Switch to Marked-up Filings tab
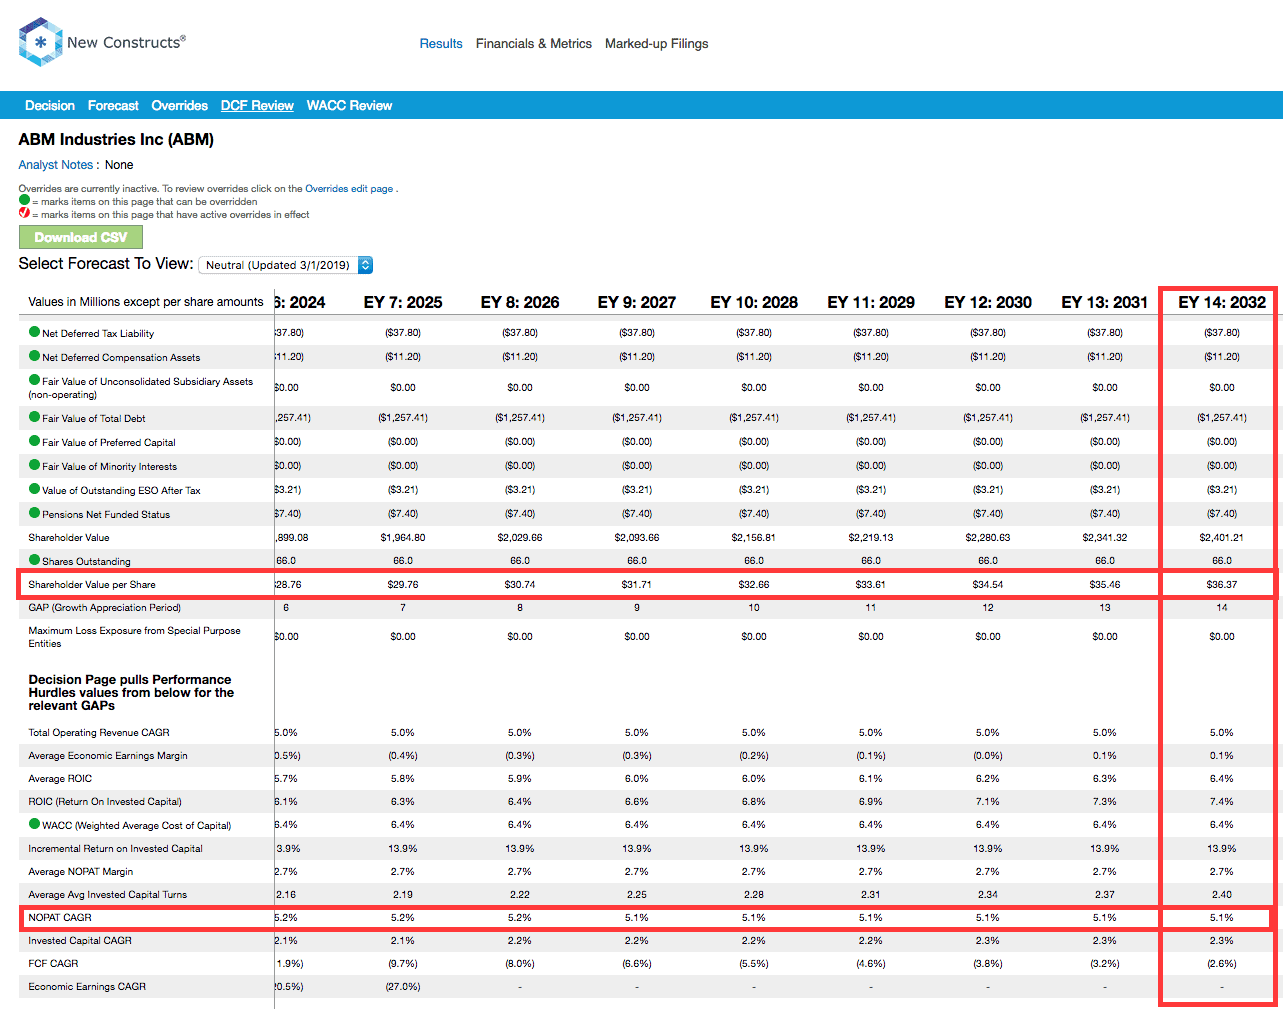 [x=657, y=44]
